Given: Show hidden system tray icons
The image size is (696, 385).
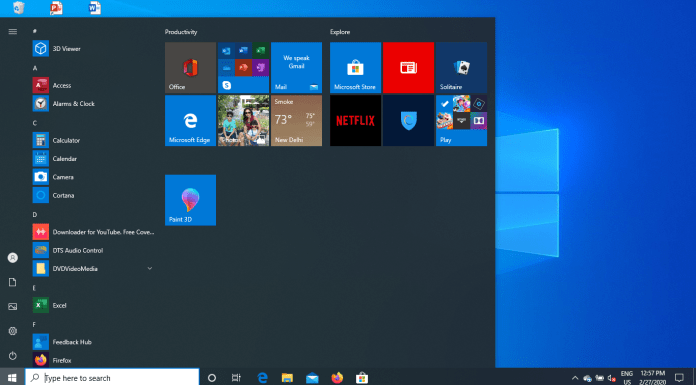Looking at the screenshot, I should click(x=575, y=378).
